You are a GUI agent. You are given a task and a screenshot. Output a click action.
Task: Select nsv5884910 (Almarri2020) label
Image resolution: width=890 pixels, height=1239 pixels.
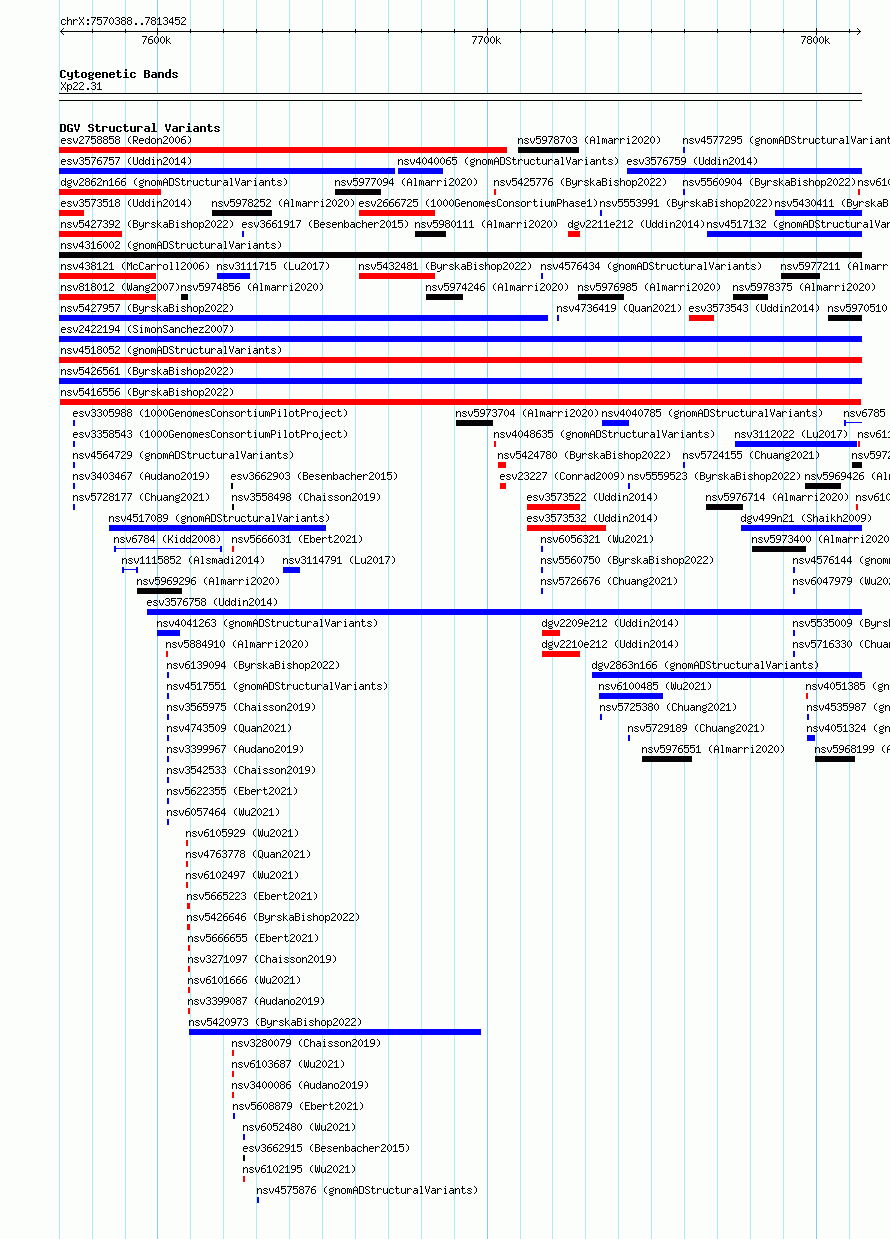coord(238,645)
